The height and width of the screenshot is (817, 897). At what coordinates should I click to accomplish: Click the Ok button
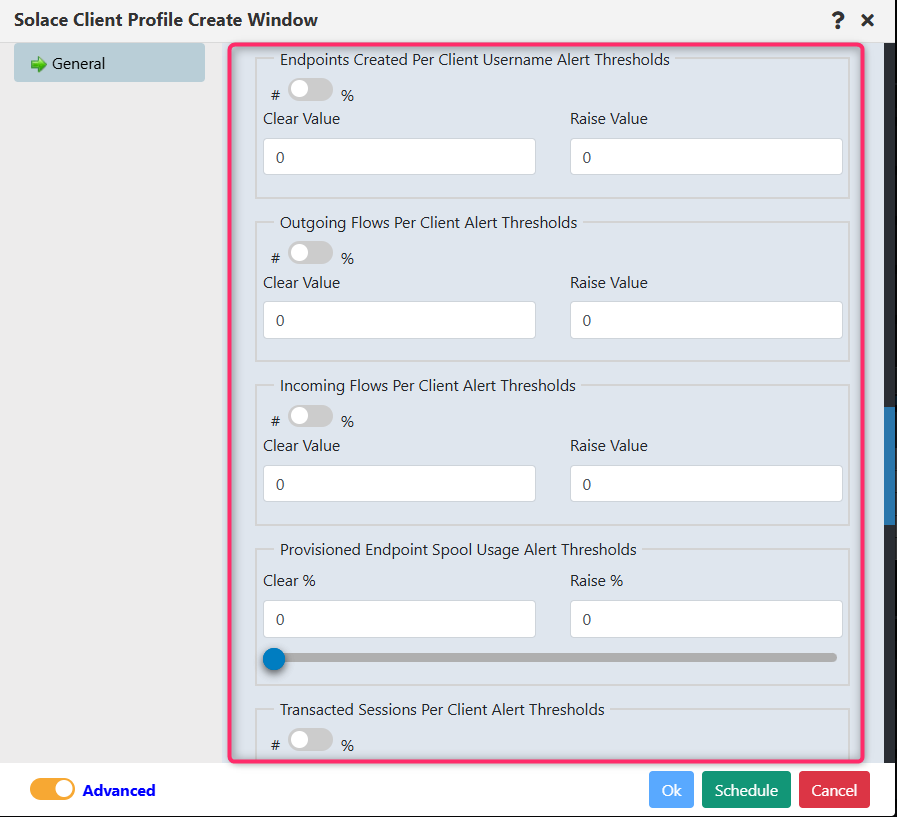[x=671, y=790]
